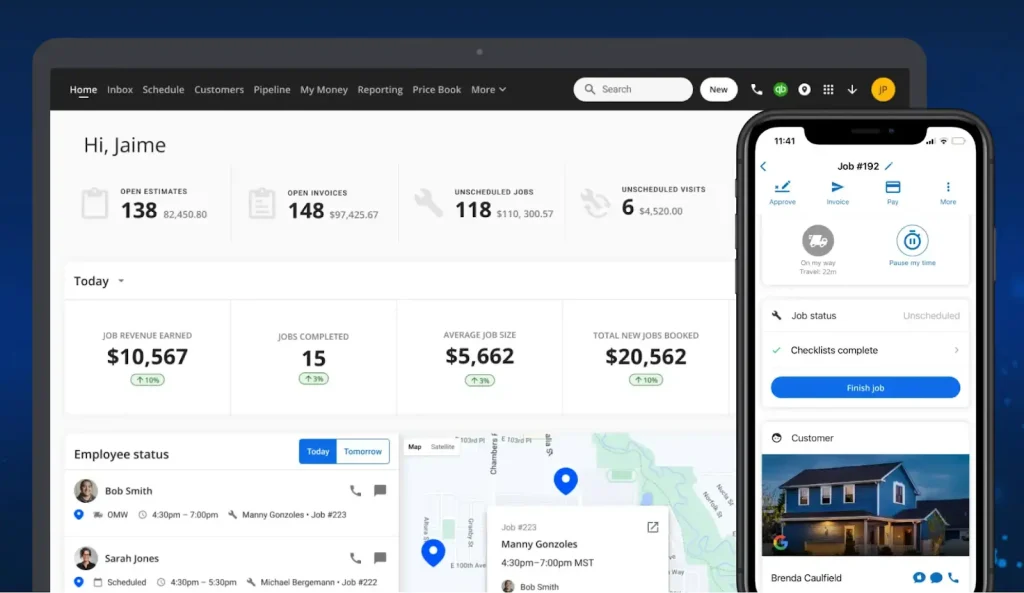The height and width of the screenshot is (593, 1024).
Task: Click the Unscheduled Jobs wrench icon
Action: 428,202
